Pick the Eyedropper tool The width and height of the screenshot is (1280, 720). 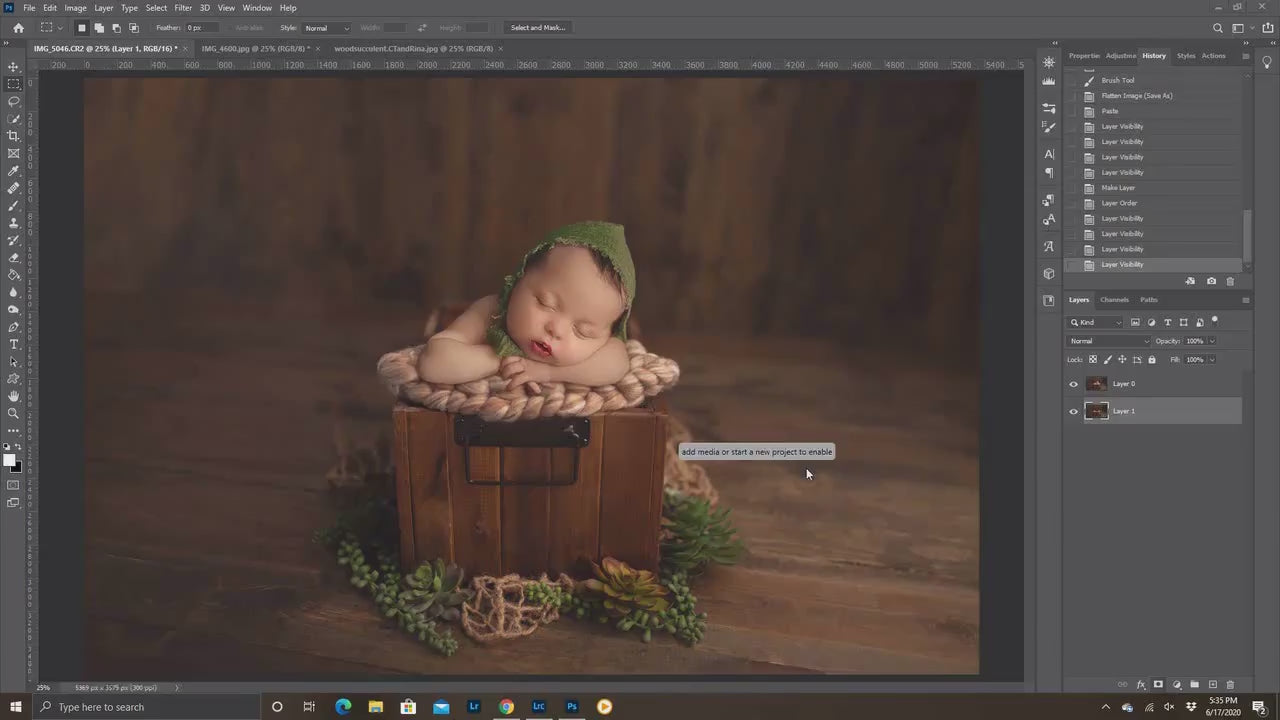[x=14, y=170]
